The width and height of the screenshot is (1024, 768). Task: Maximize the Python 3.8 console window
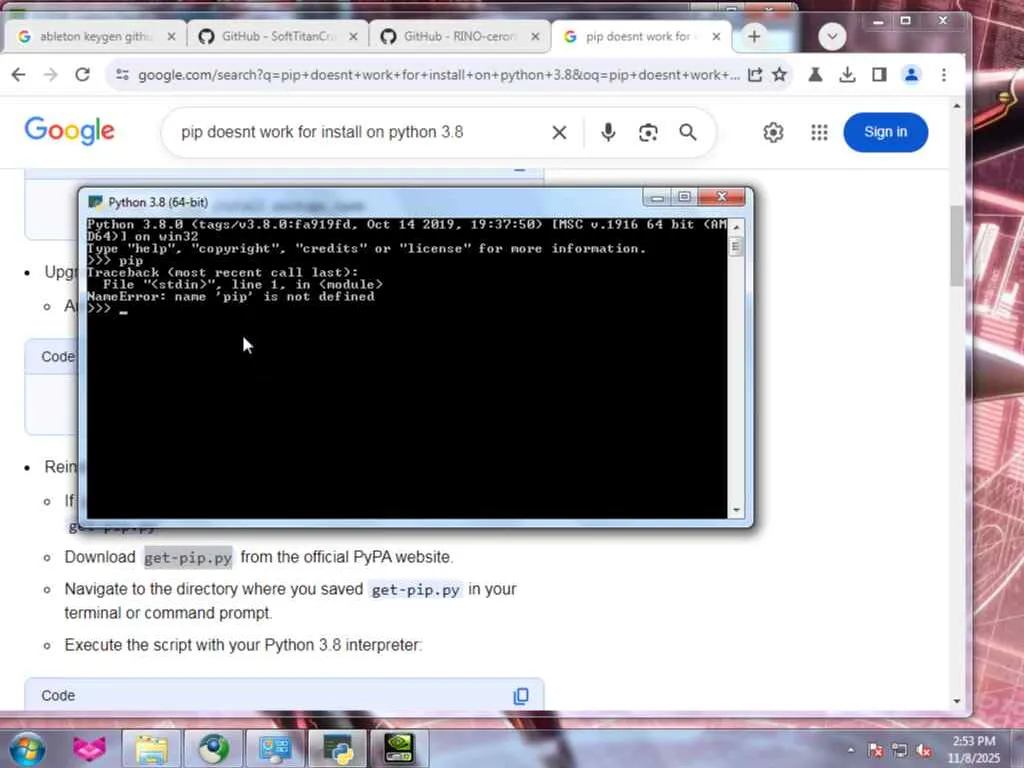coord(685,197)
